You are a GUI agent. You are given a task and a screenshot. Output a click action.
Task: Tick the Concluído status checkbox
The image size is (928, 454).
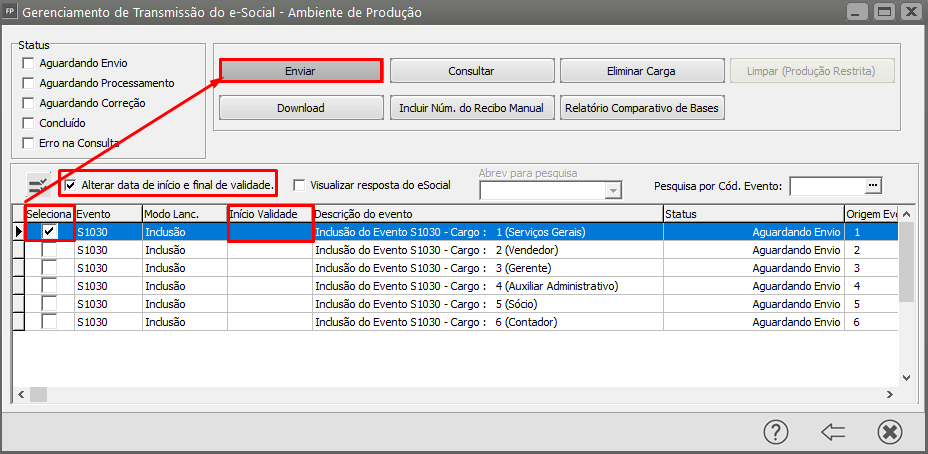(28, 123)
